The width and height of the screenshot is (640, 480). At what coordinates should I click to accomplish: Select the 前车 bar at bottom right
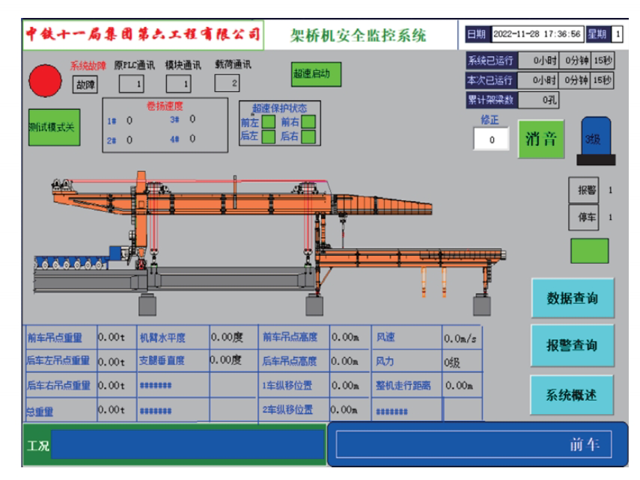[478, 445]
